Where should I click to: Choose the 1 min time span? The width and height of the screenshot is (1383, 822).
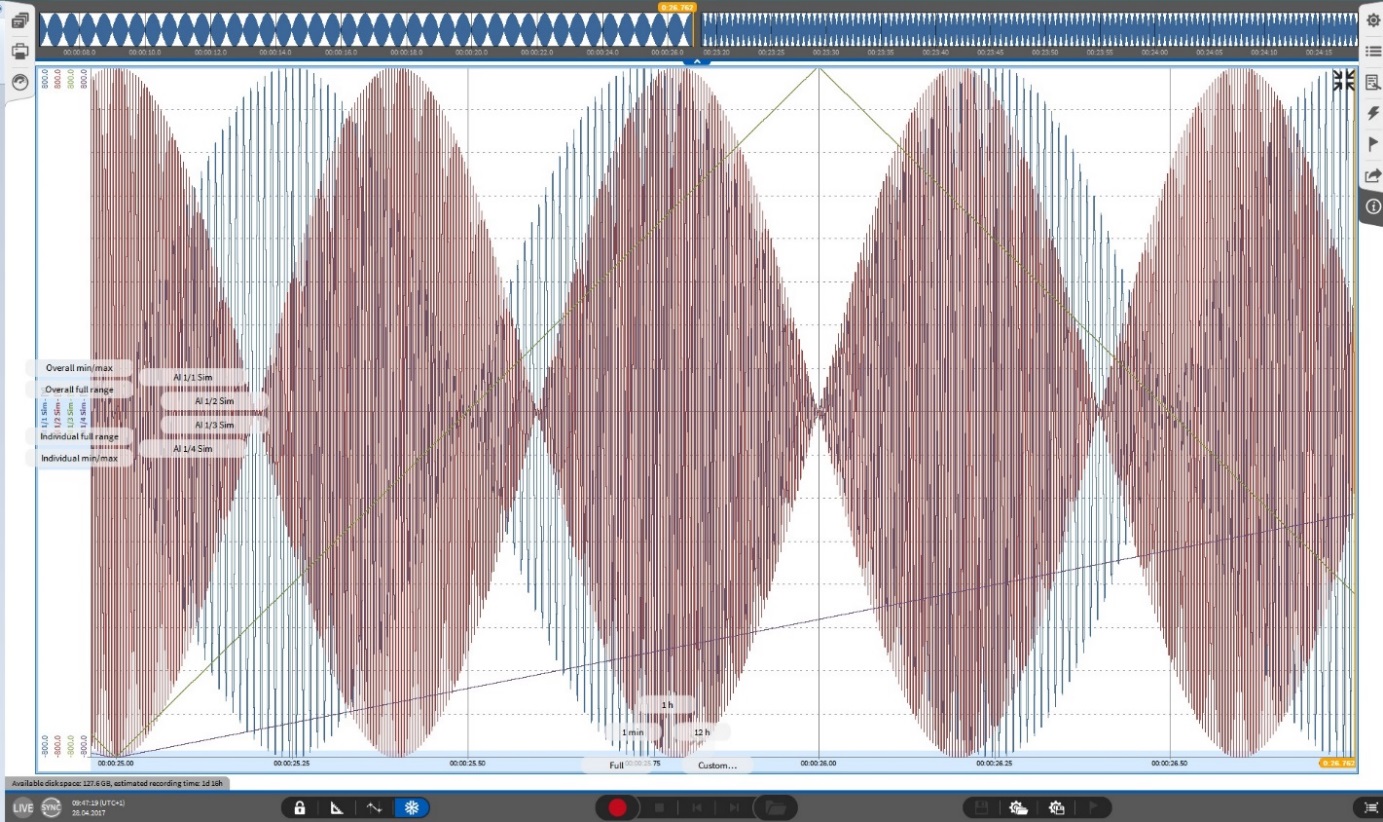(633, 732)
